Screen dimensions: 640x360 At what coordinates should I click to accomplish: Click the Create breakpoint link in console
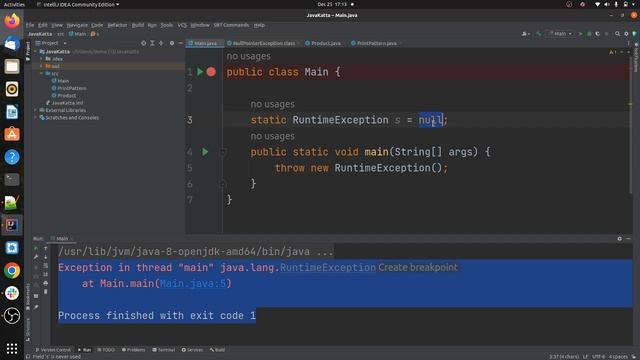coord(418,268)
